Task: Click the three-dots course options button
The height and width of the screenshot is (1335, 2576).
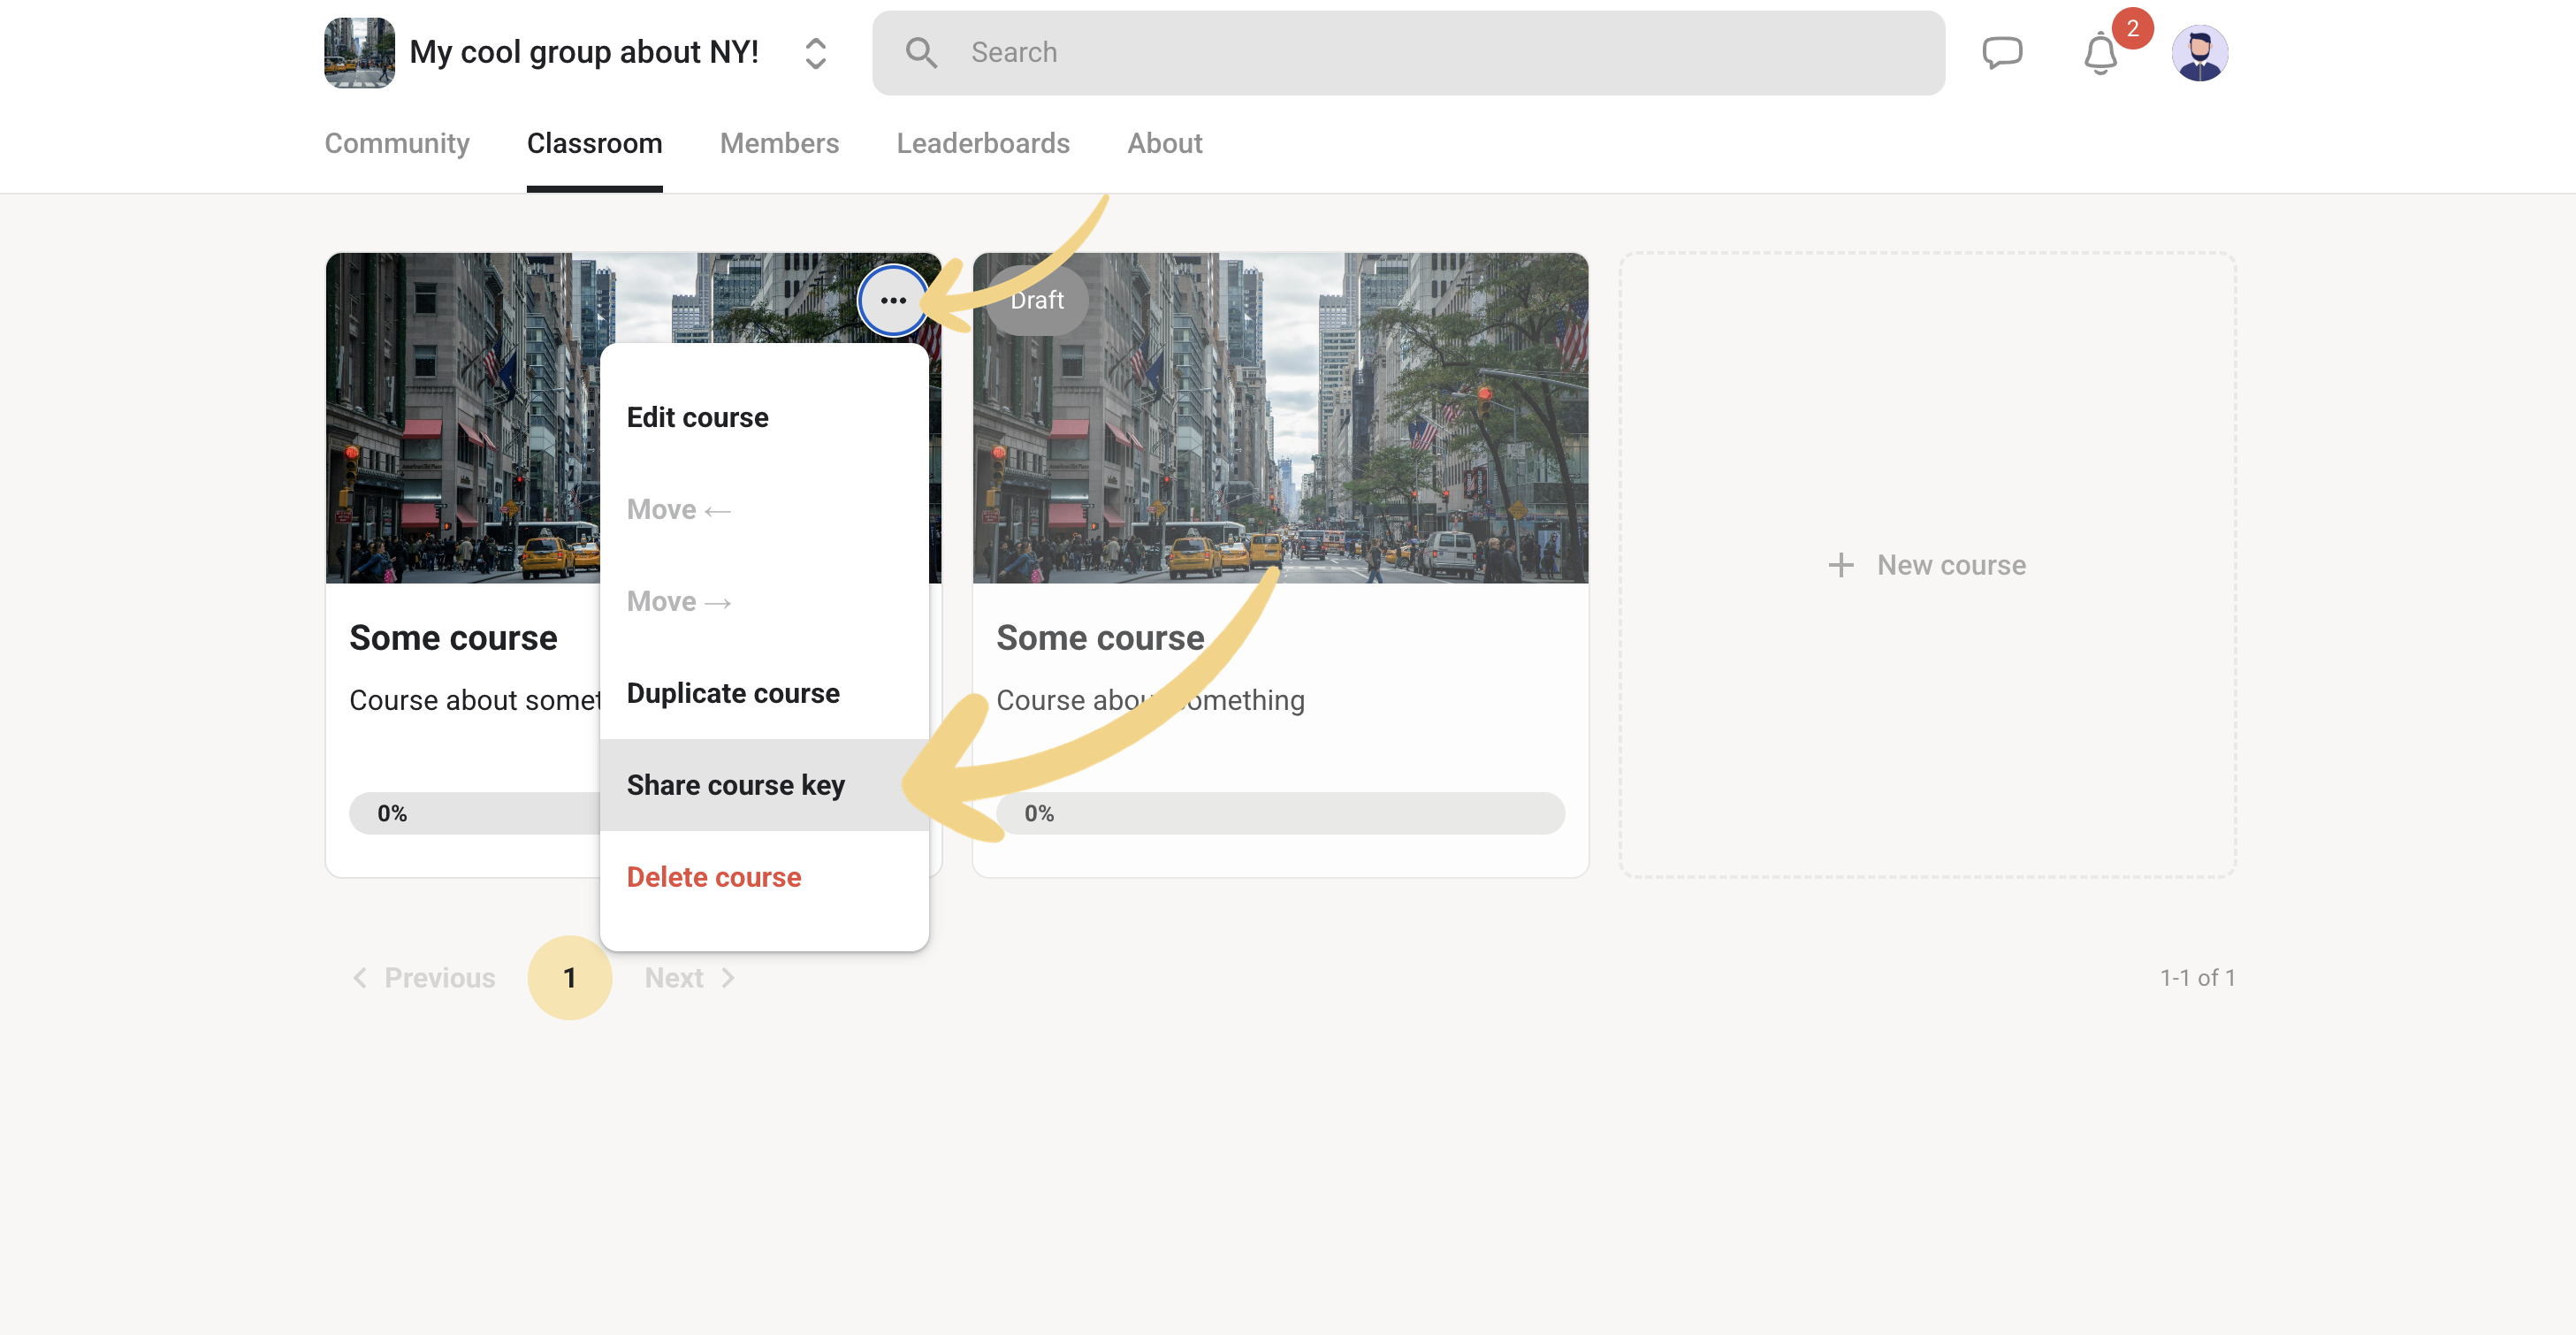Action: (x=893, y=300)
